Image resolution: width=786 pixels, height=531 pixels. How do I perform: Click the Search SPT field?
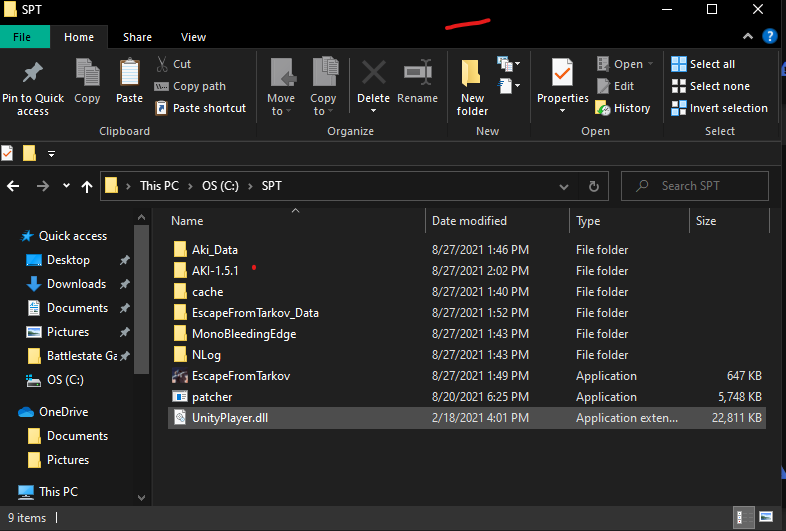click(x=695, y=186)
